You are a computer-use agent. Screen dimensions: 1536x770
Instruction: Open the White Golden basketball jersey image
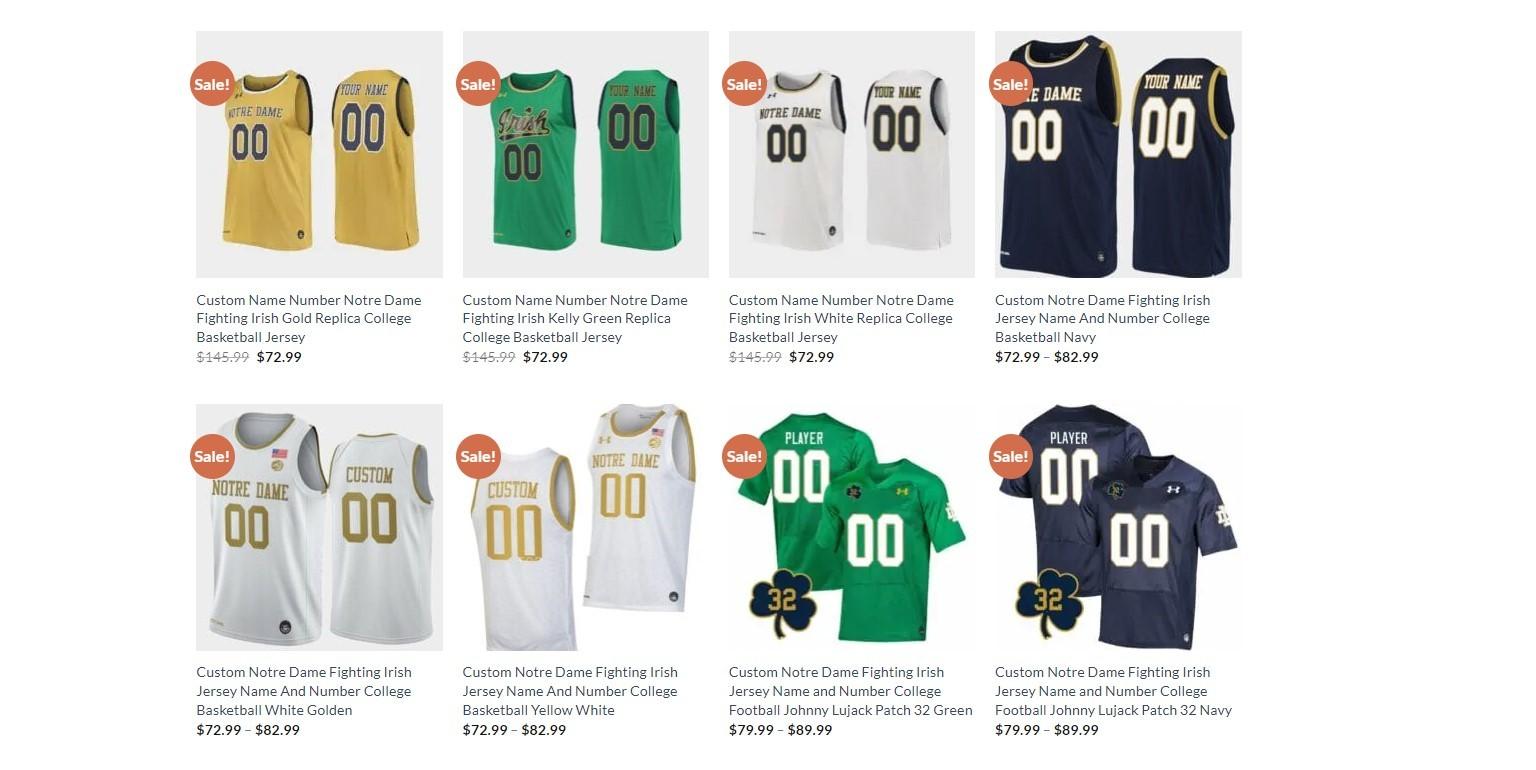click(x=319, y=527)
